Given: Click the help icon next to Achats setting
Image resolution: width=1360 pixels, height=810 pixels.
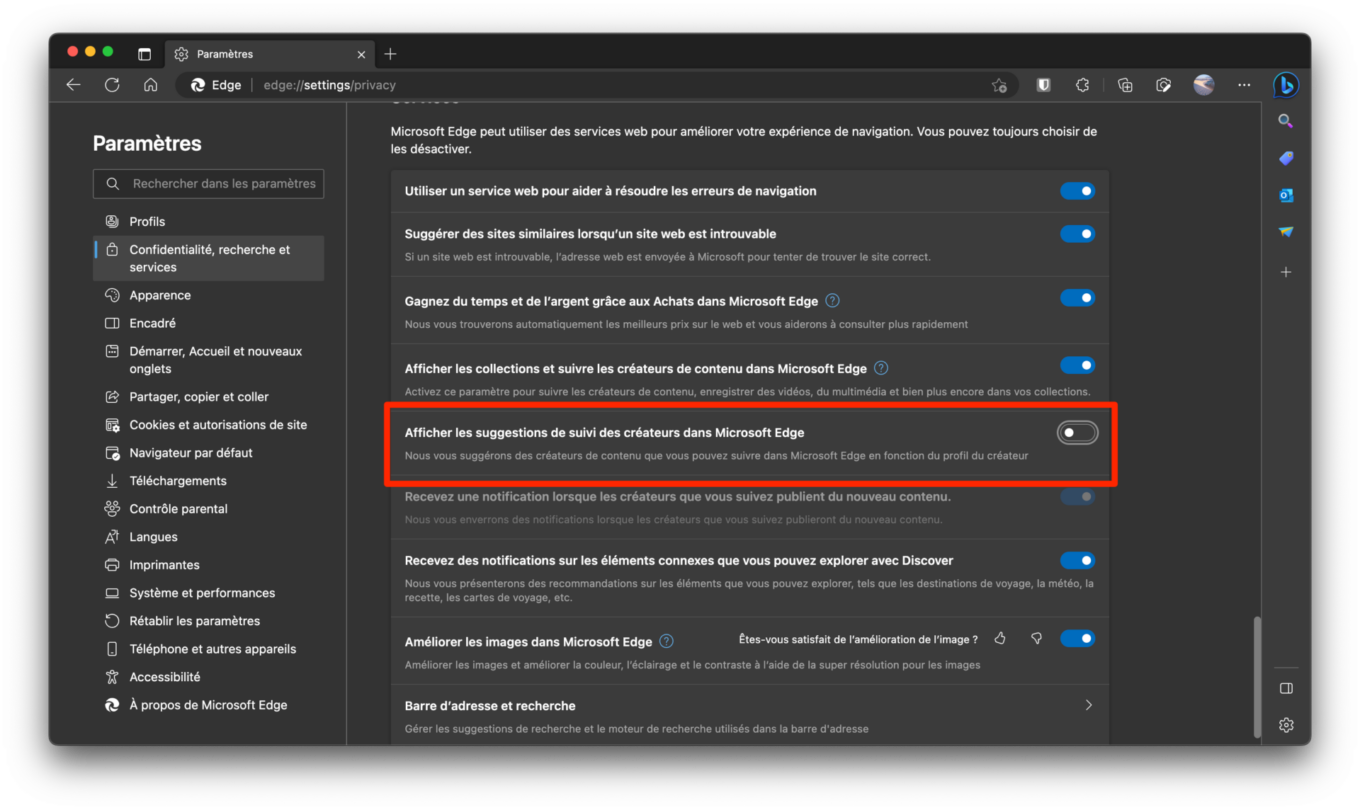Looking at the screenshot, I should pyautogui.click(x=832, y=300).
